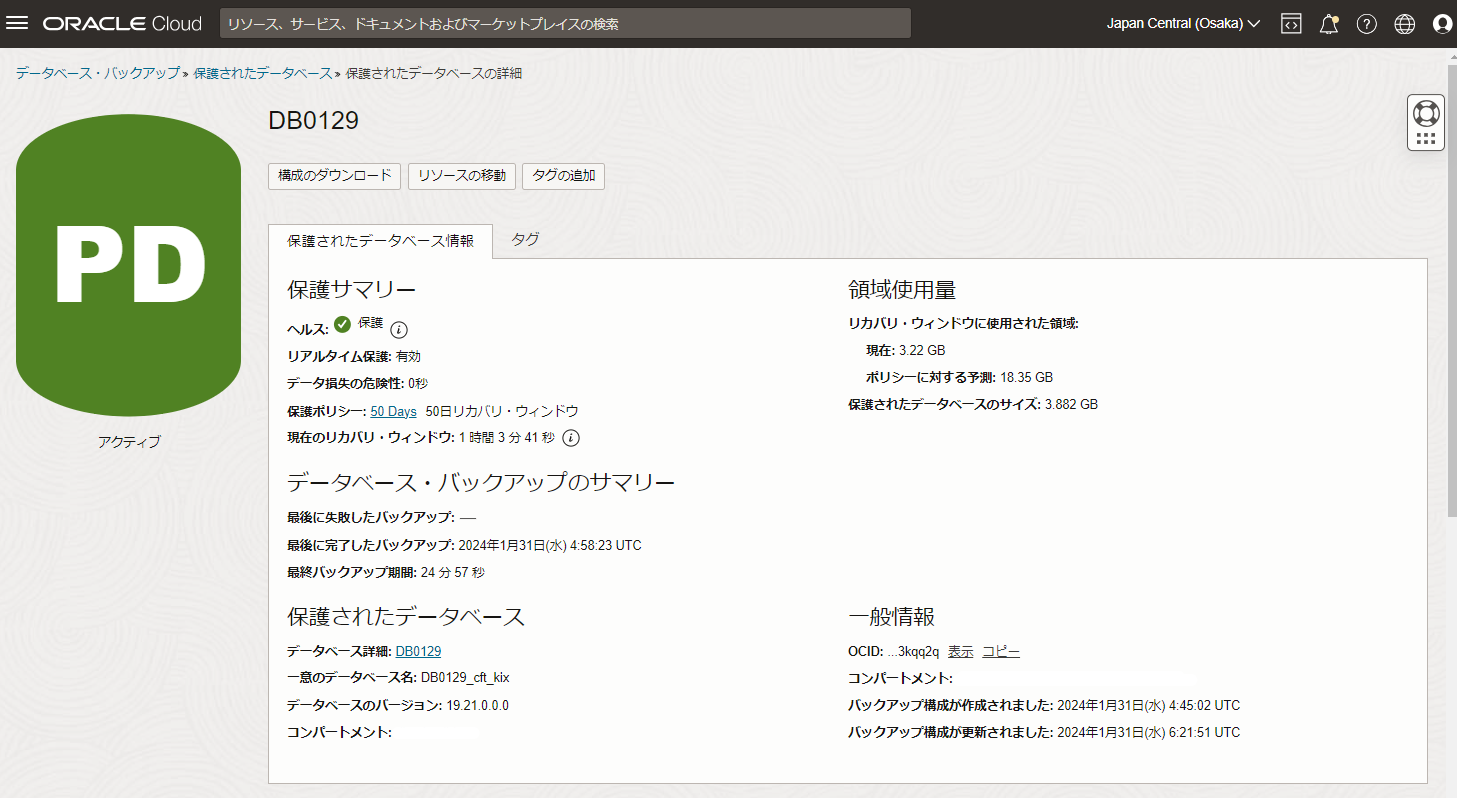Click the top search input field
Image resolution: width=1457 pixels, height=798 pixels.
pyautogui.click(x=565, y=24)
